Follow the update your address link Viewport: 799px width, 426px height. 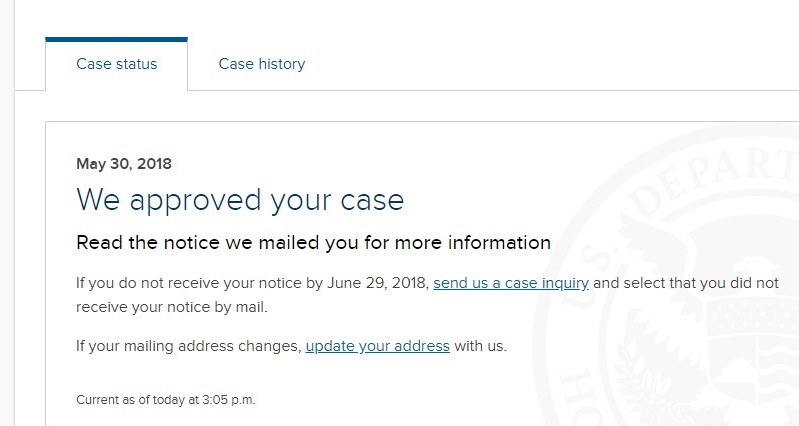(378, 347)
